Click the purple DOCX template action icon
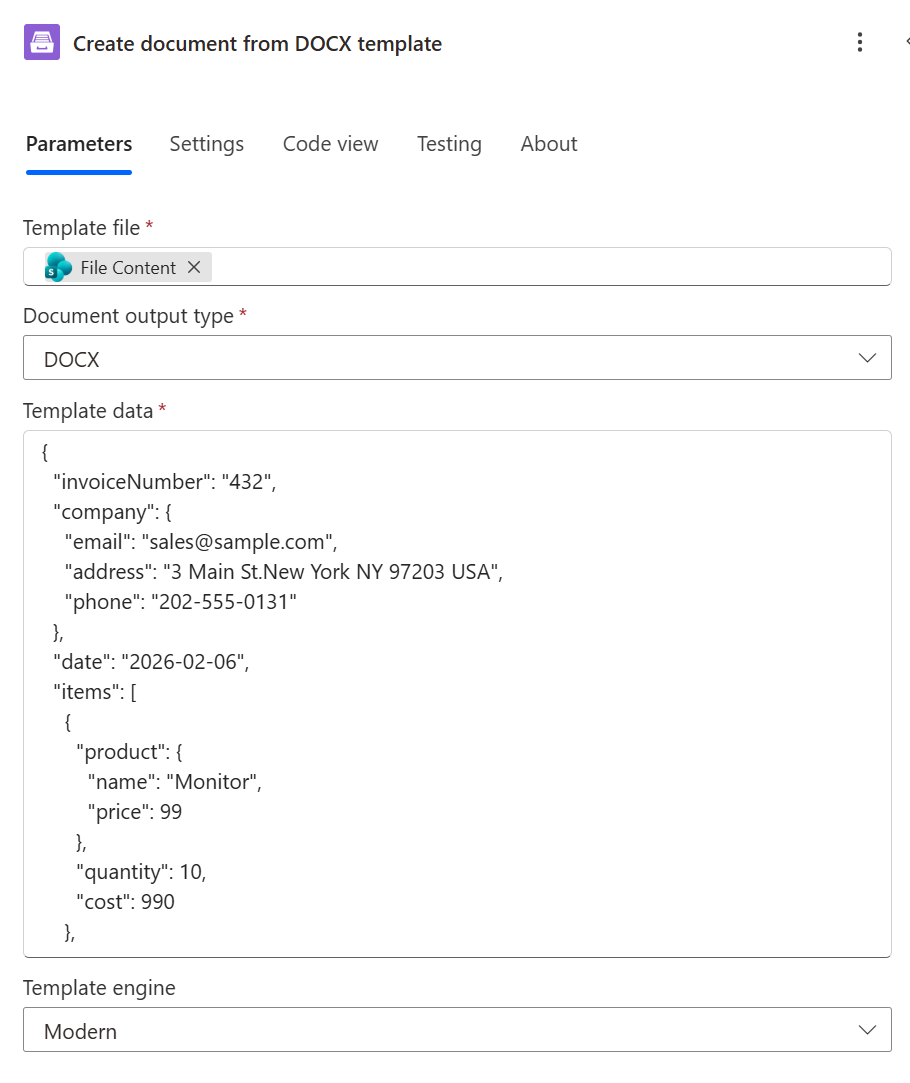 (x=42, y=42)
